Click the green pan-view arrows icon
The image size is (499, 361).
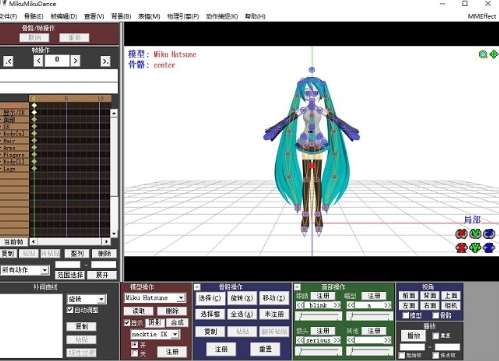pos(494,54)
